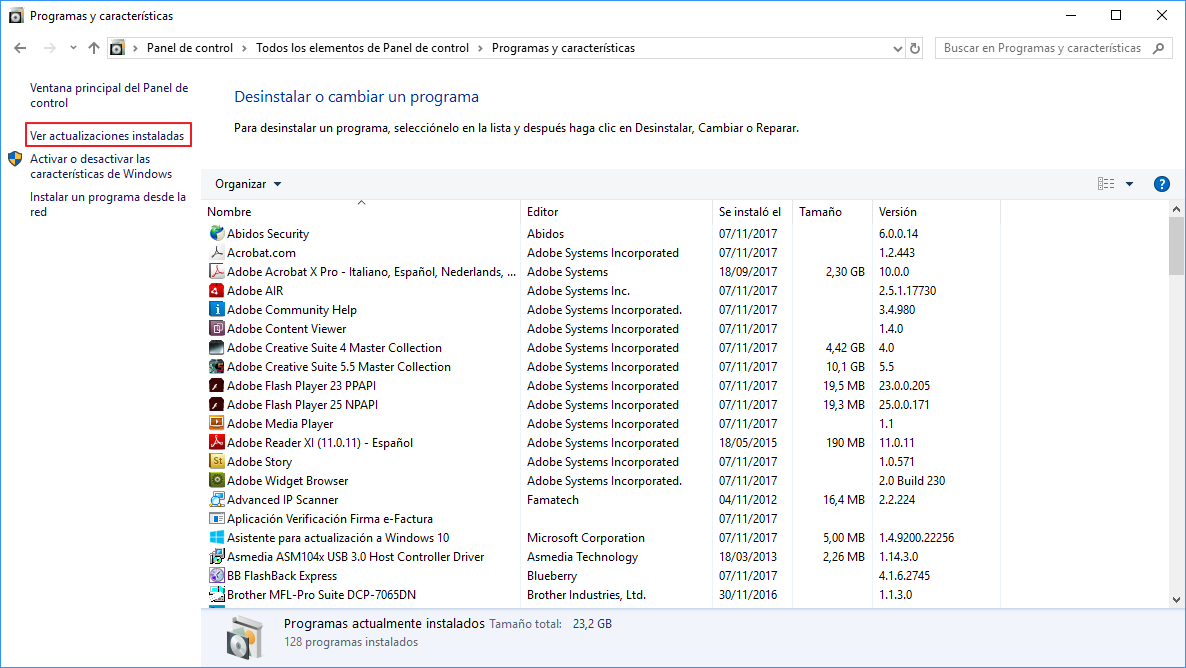Viewport: 1186px width, 668px height.
Task: Go up one level with the up arrow
Action: [x=94, y=48]
